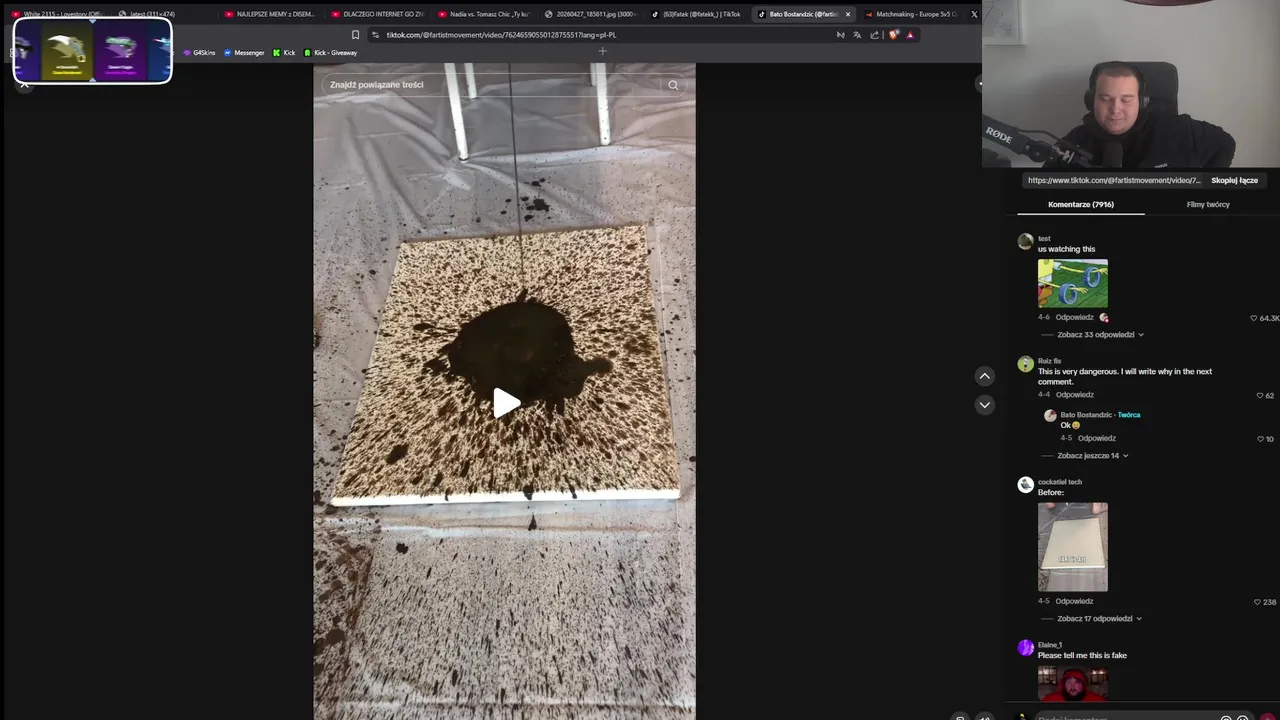The width and height of the screenshot is (1280, 720).
Task: Reply to cockatiel tech's 'Before:' comment
Action: click(1074, 601)
